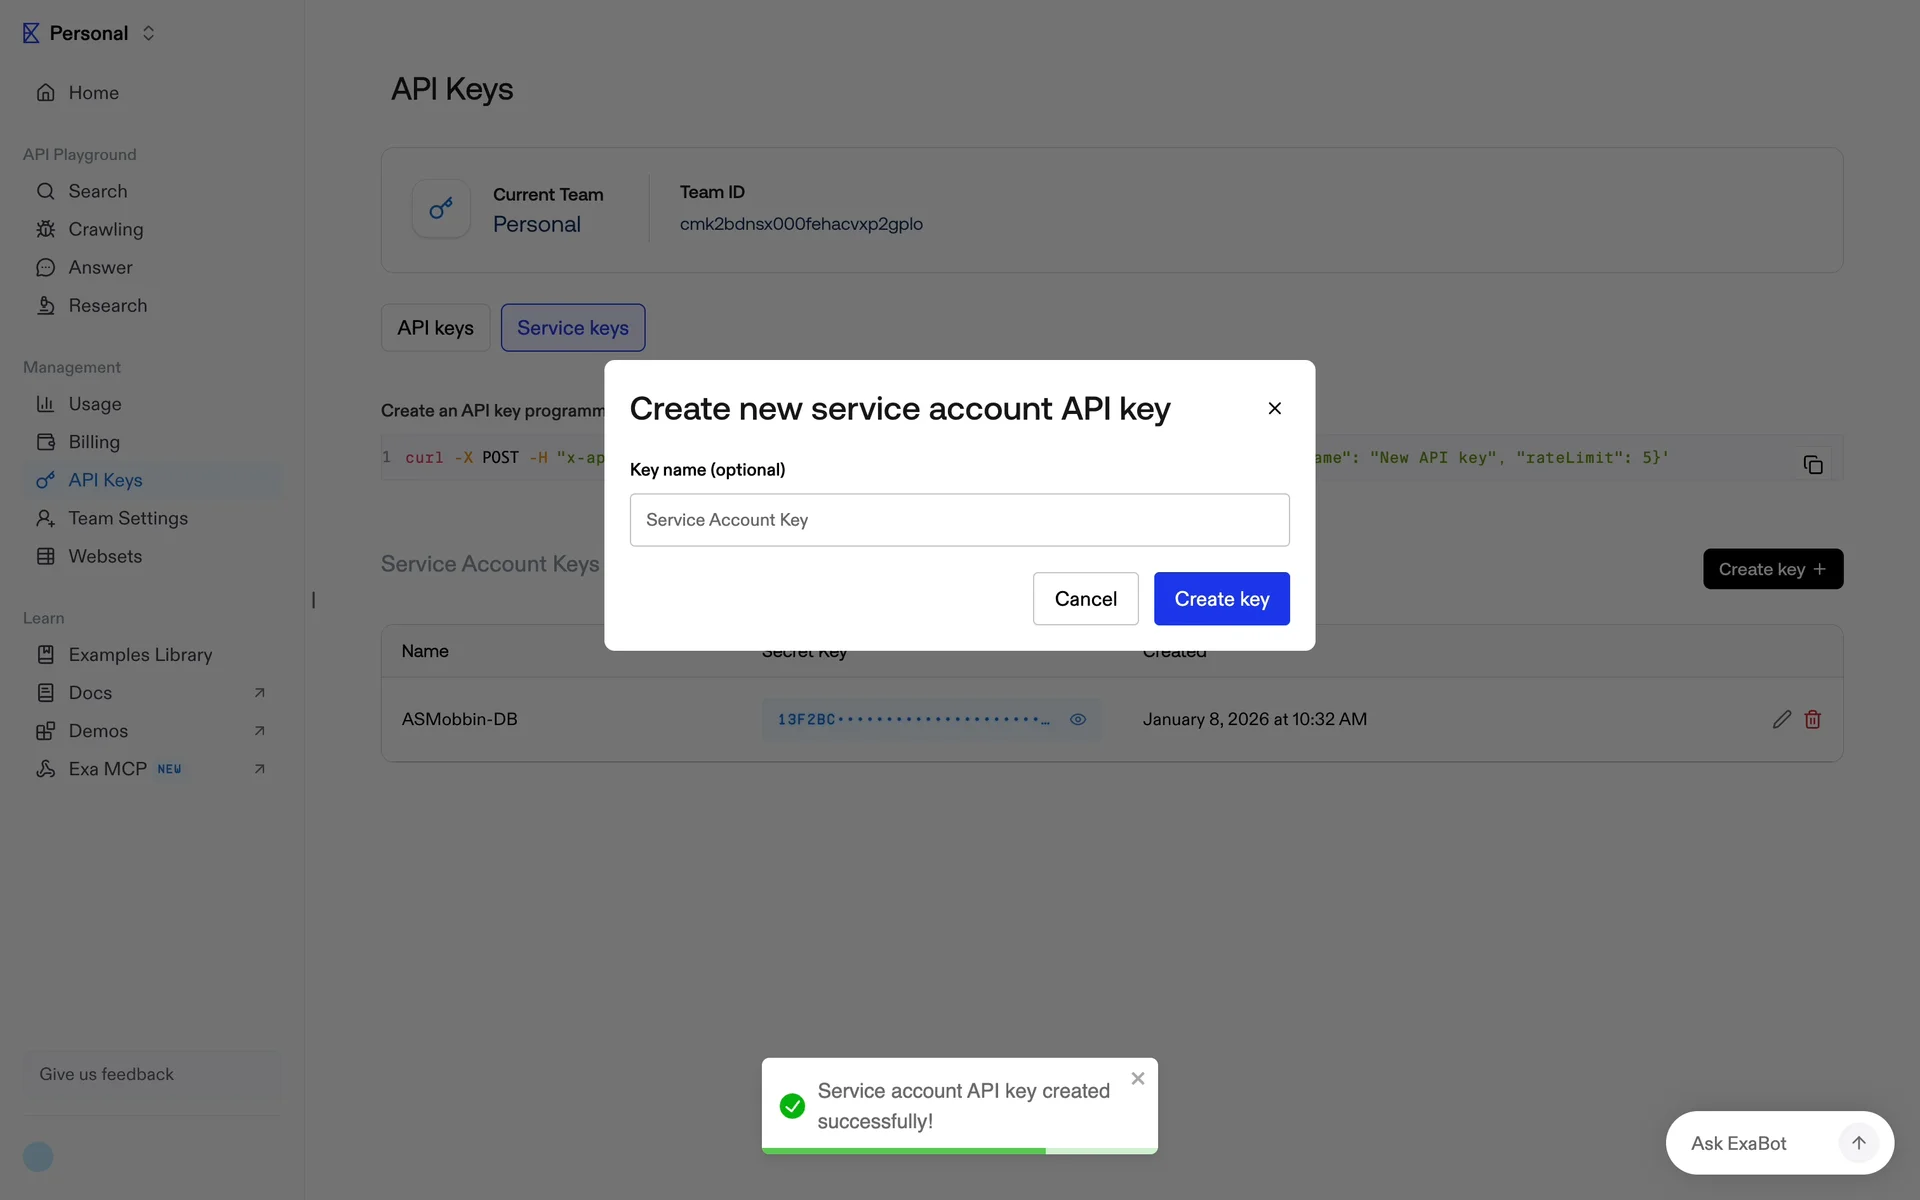
Task: Switch to the API keys tab
Action: pyautogui.click(x=435, y=328)
